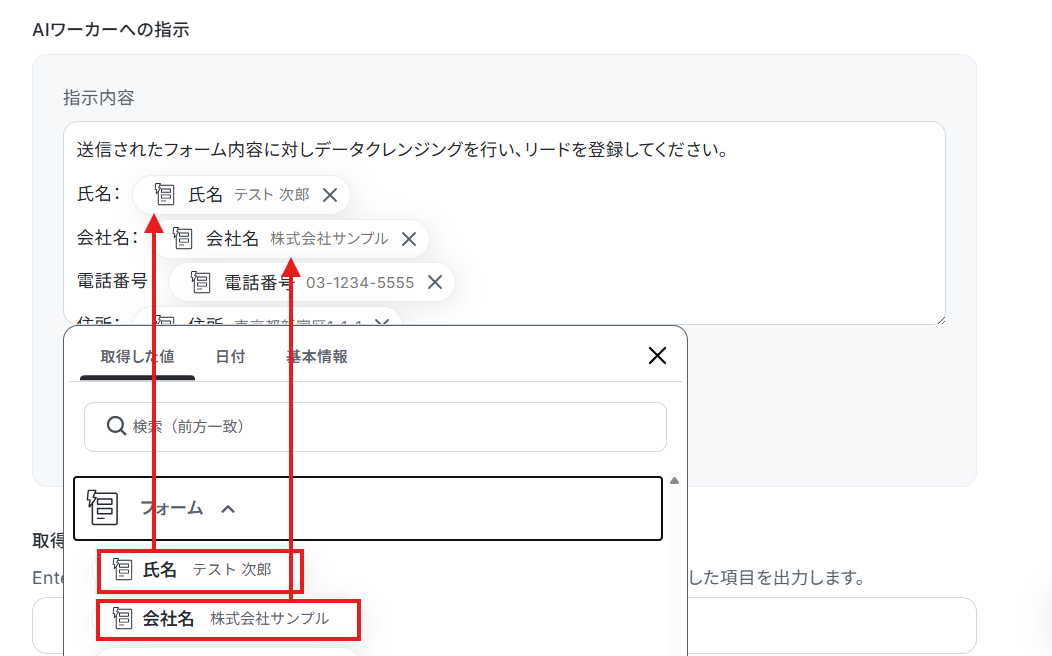
Task: Click icon beside 会社名 list item
Action: [x=122, y=618]
